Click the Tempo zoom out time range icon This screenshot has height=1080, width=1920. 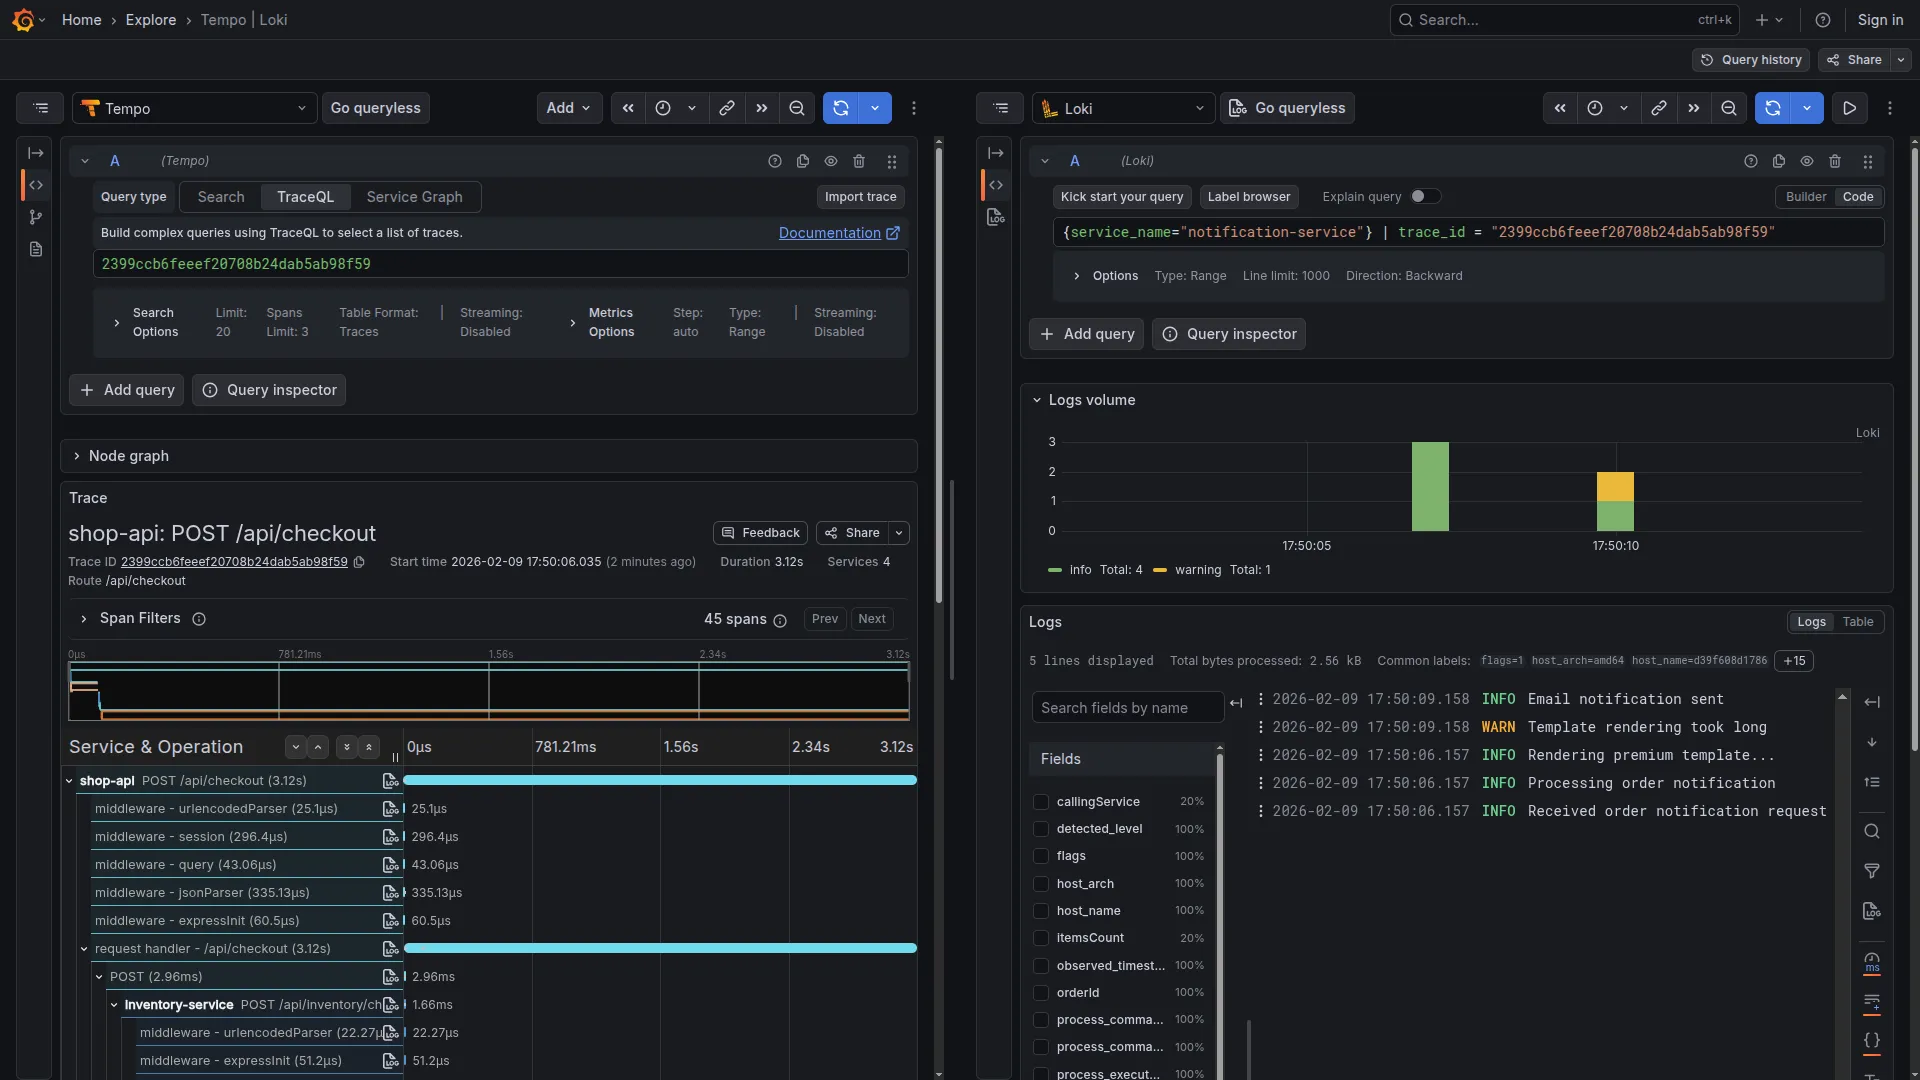pos(797,108)
